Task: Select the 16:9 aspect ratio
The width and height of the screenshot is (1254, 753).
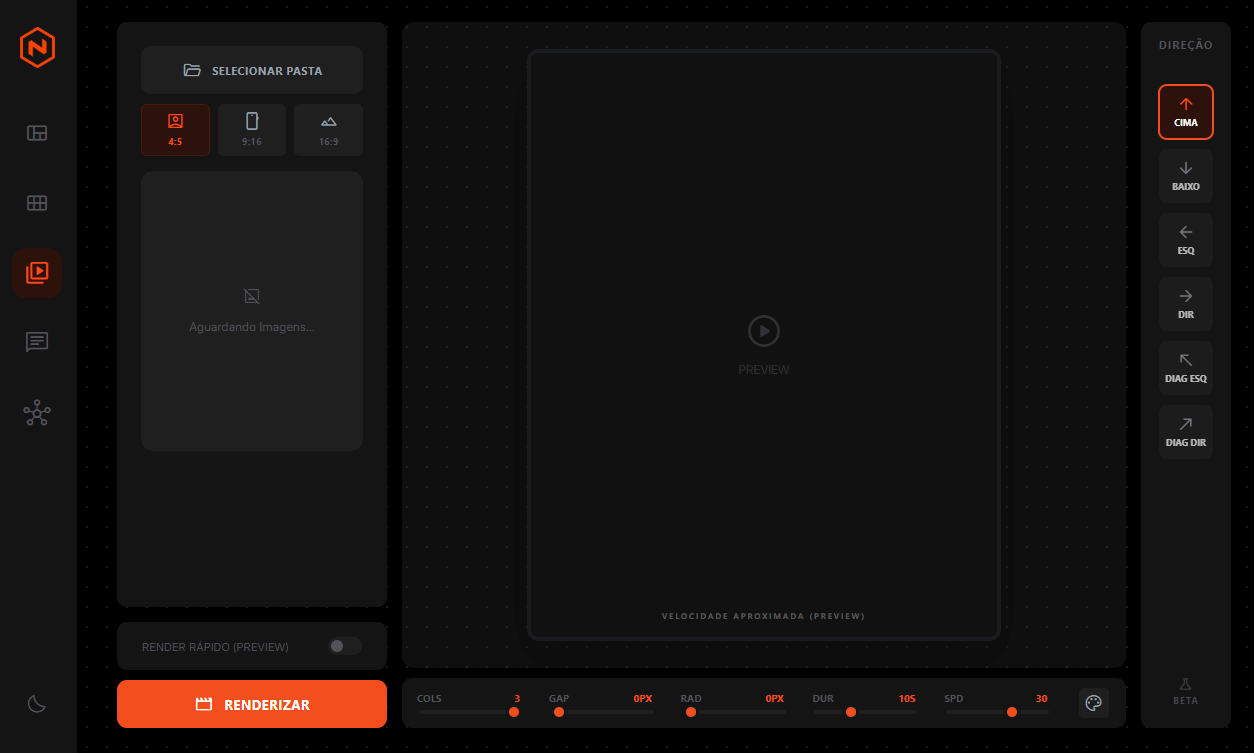Action: 328,130
